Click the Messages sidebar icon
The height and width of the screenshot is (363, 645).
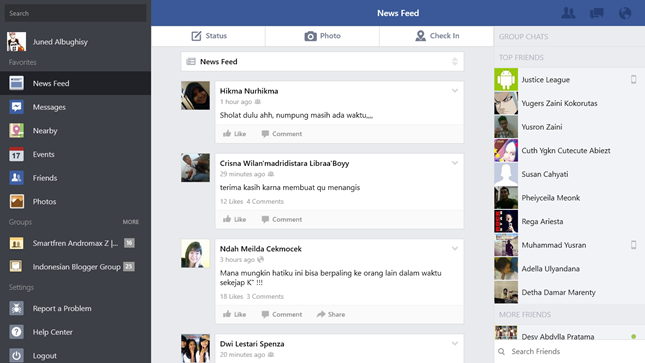pos(16,107)
